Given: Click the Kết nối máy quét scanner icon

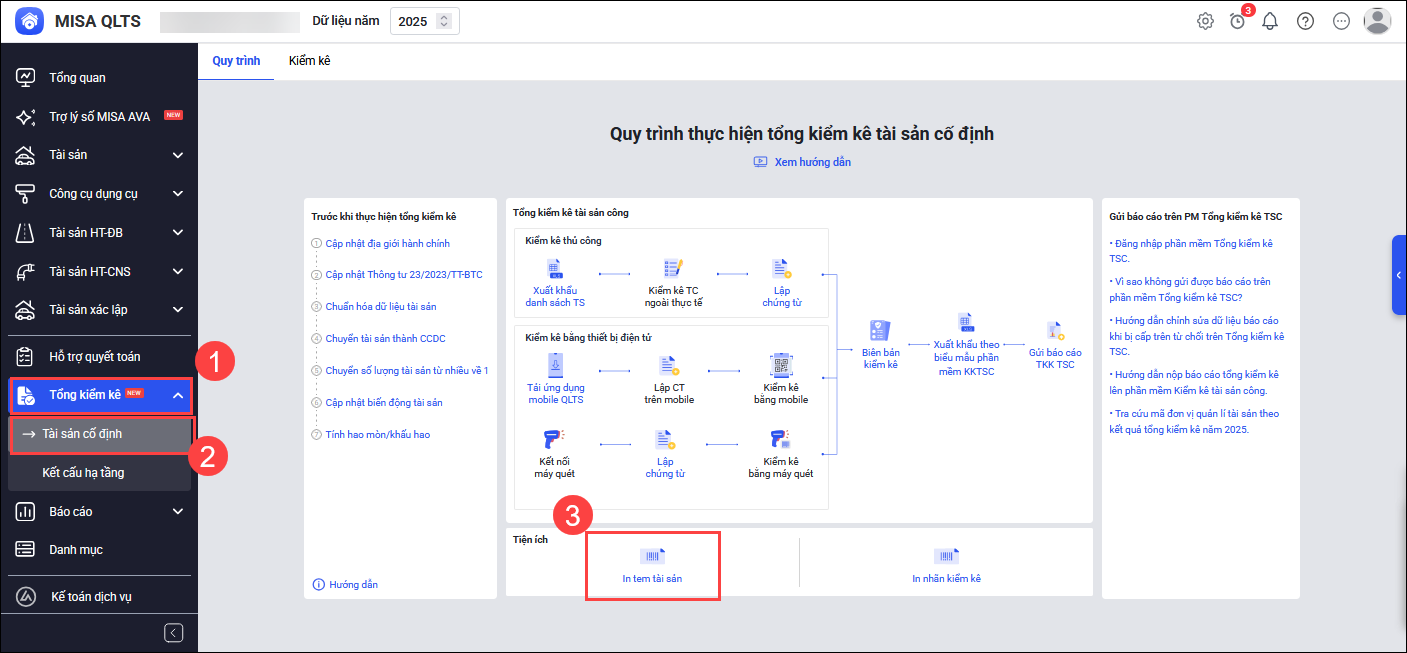Looking at the screenshot, I should click(552, 441).
